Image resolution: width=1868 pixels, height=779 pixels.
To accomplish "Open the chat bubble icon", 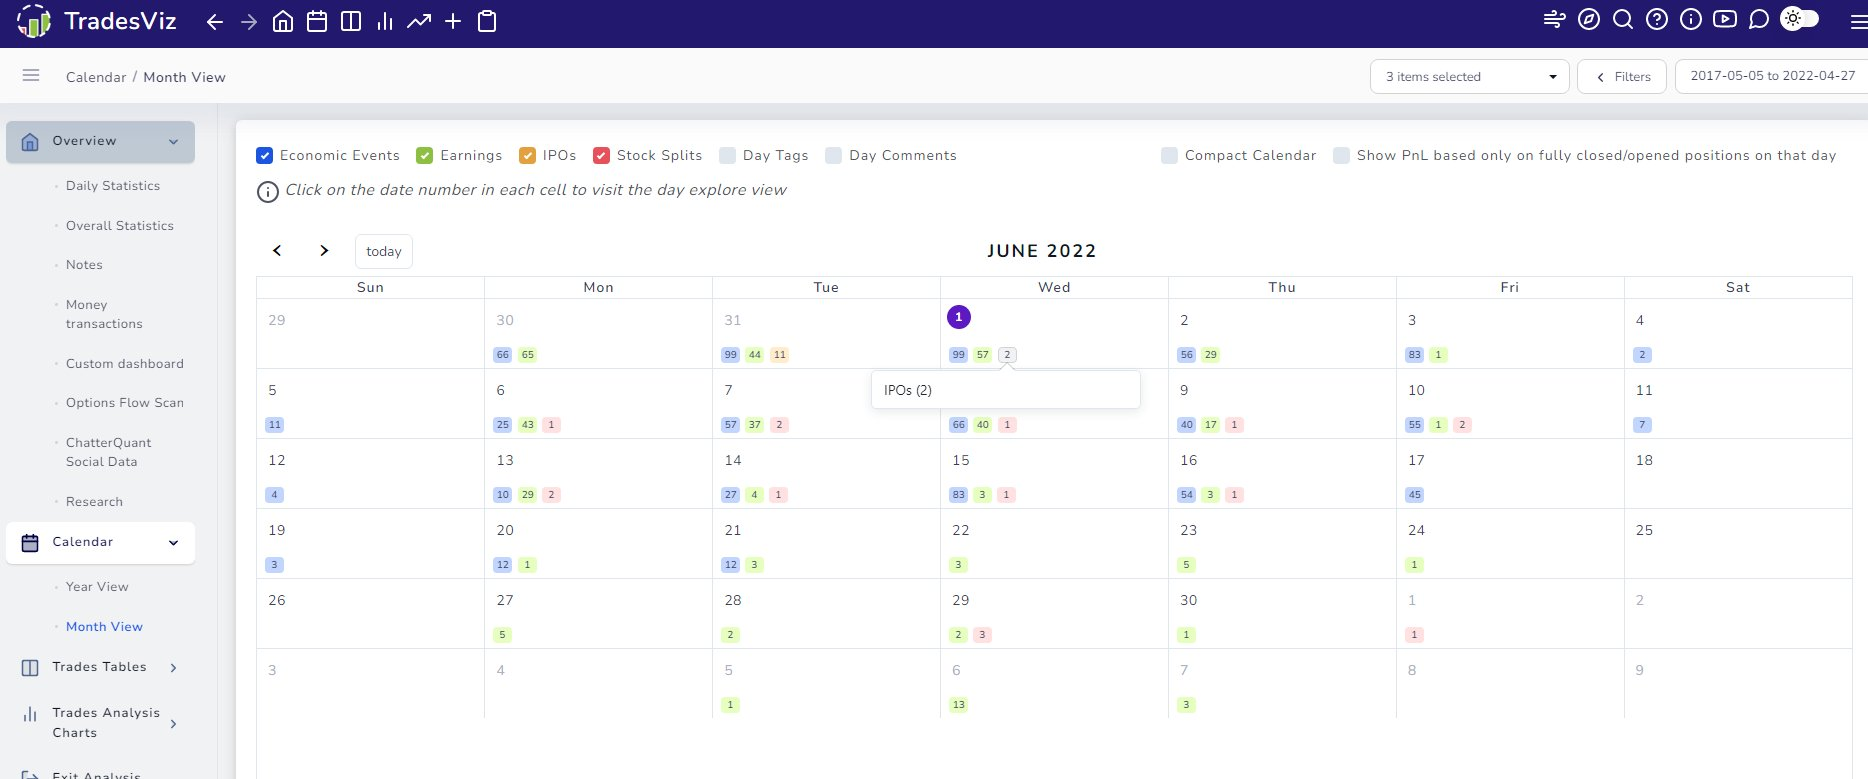I will 1759,19.
